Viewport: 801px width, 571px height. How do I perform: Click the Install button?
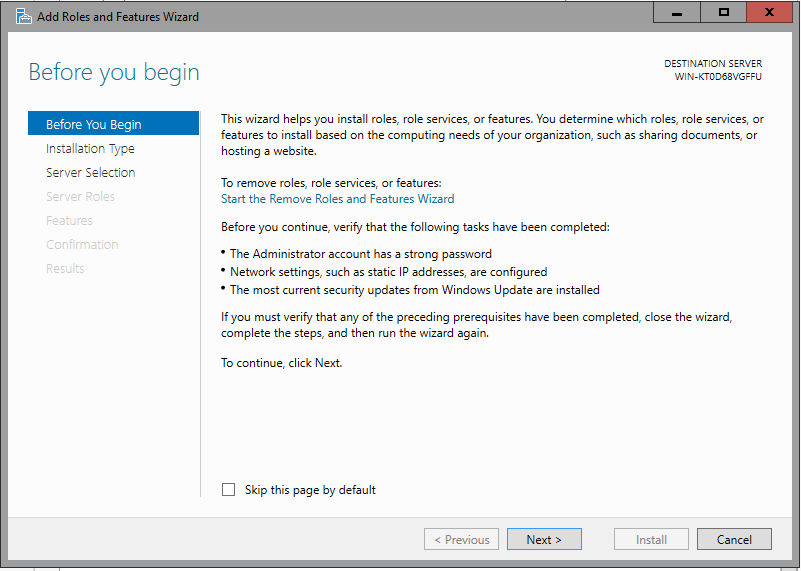(x=651, y=540)
